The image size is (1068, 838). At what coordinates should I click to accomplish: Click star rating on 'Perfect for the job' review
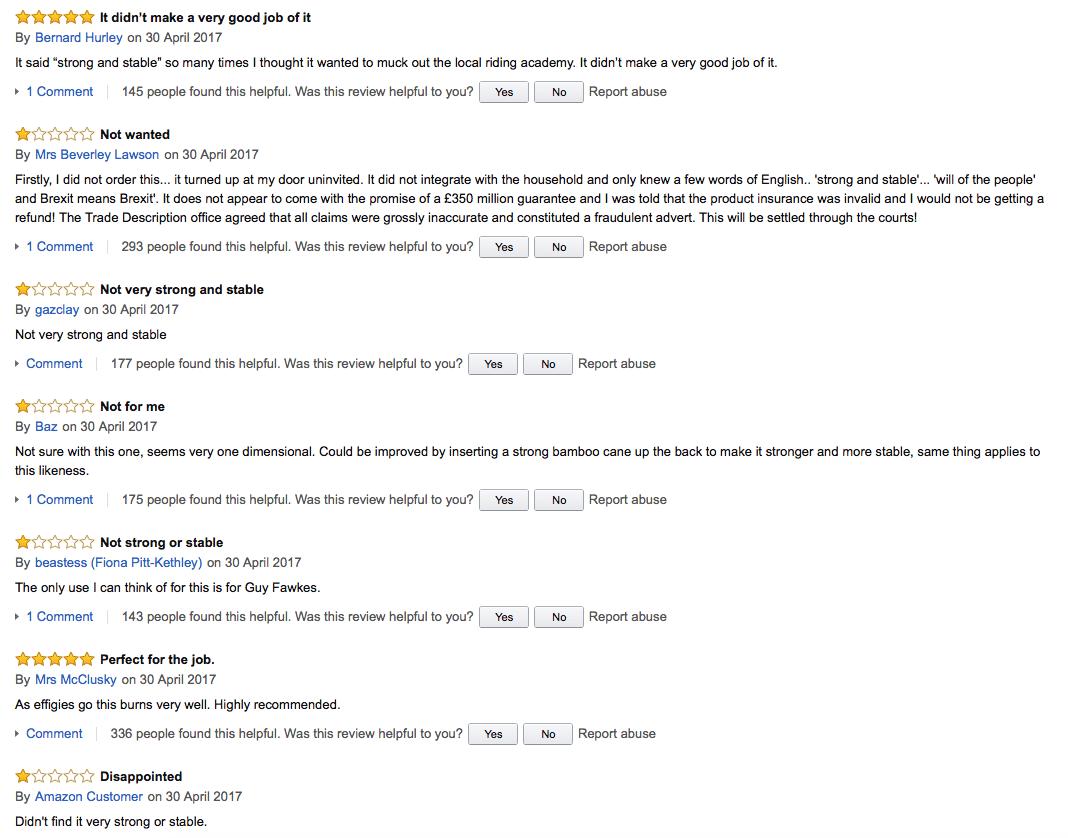(54, 659)
